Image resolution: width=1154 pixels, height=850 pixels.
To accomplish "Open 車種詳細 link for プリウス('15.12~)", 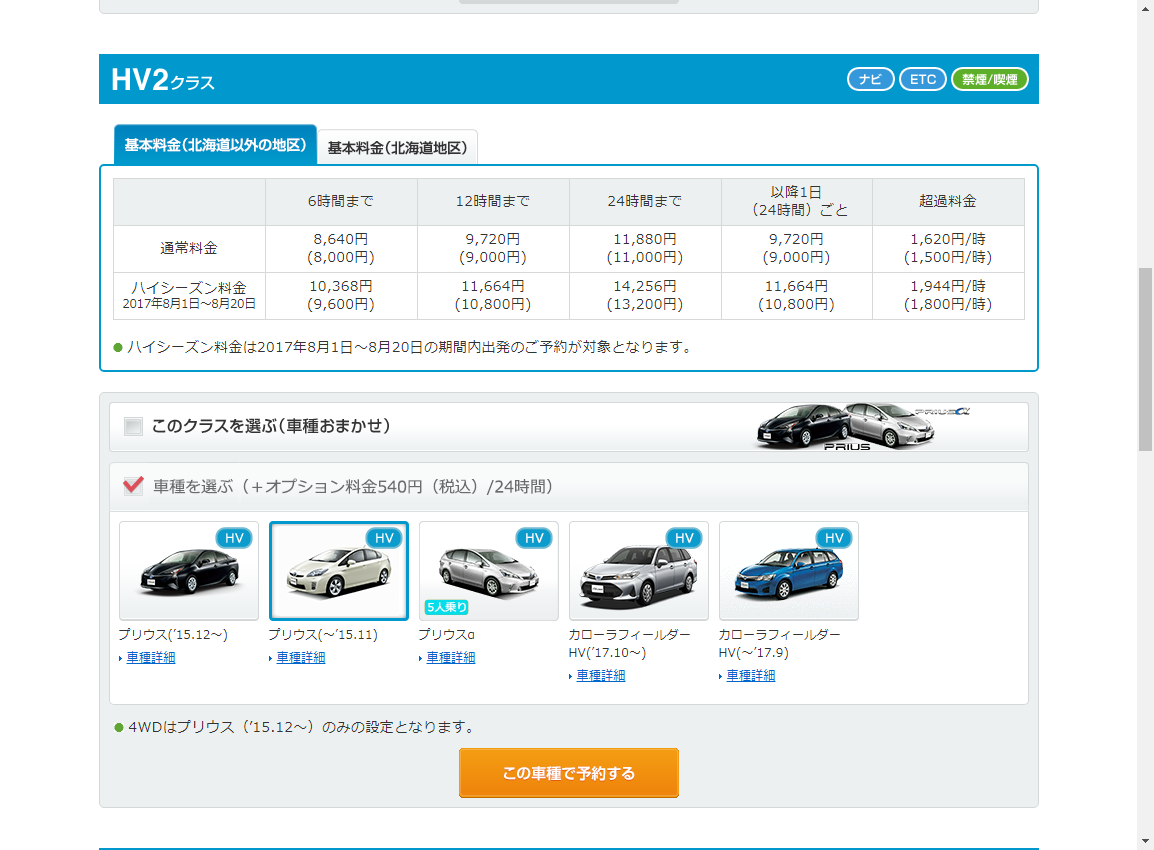I will (151, 658).
